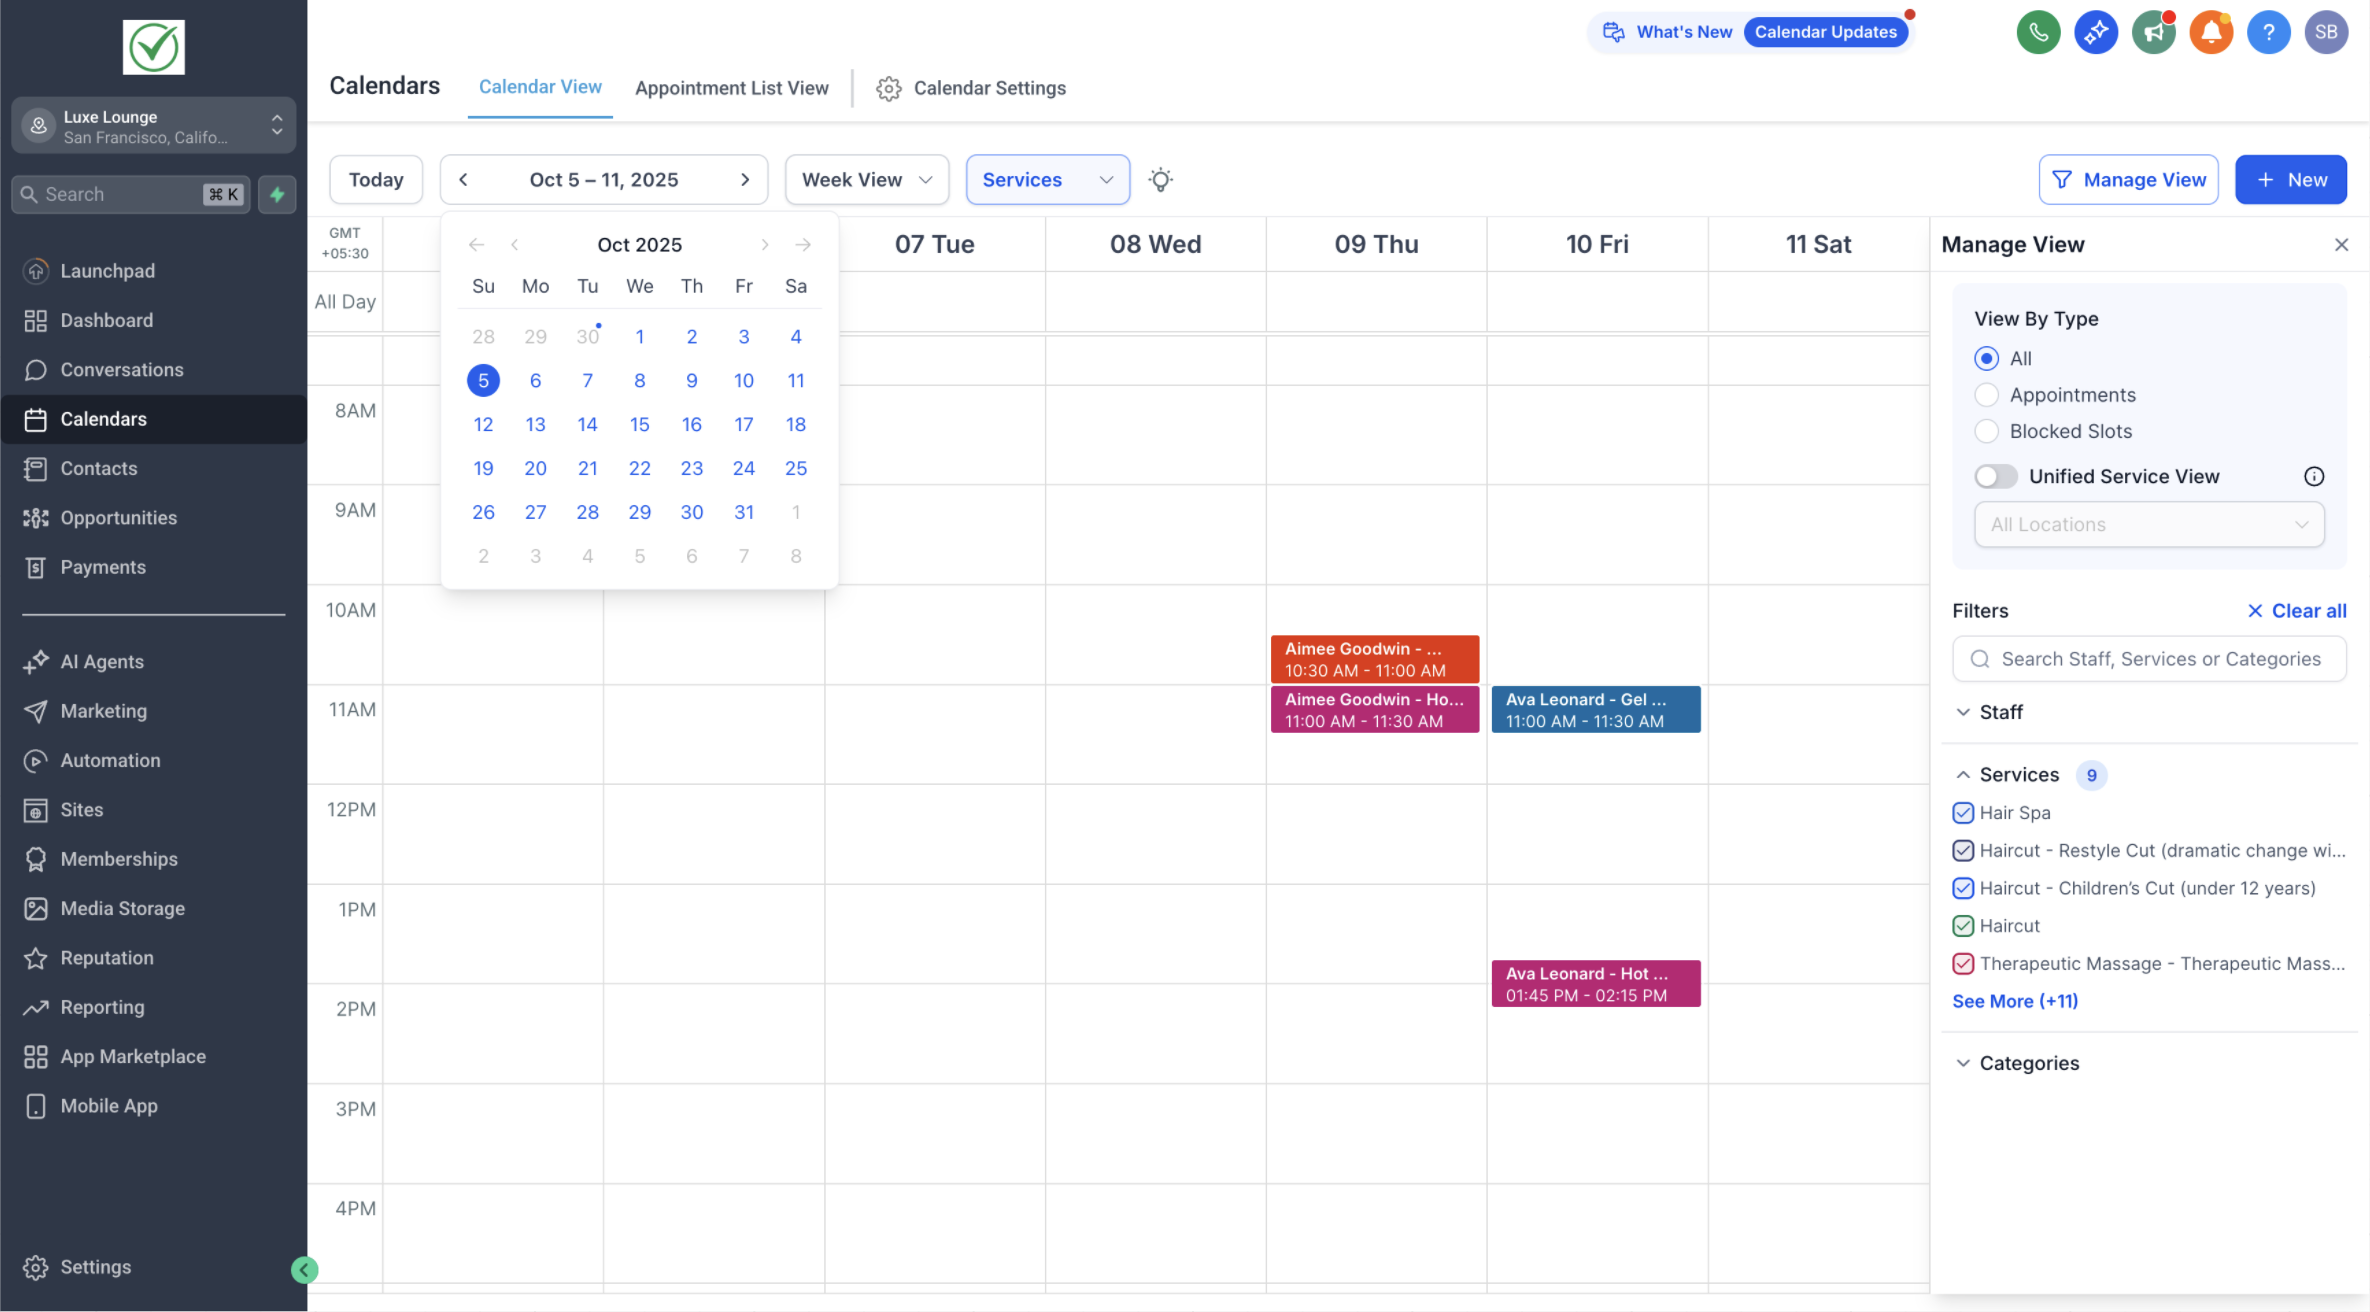The image size is (2370, 1312).
Task: Expand the Categories filter section
Action: point(2028,1063)
